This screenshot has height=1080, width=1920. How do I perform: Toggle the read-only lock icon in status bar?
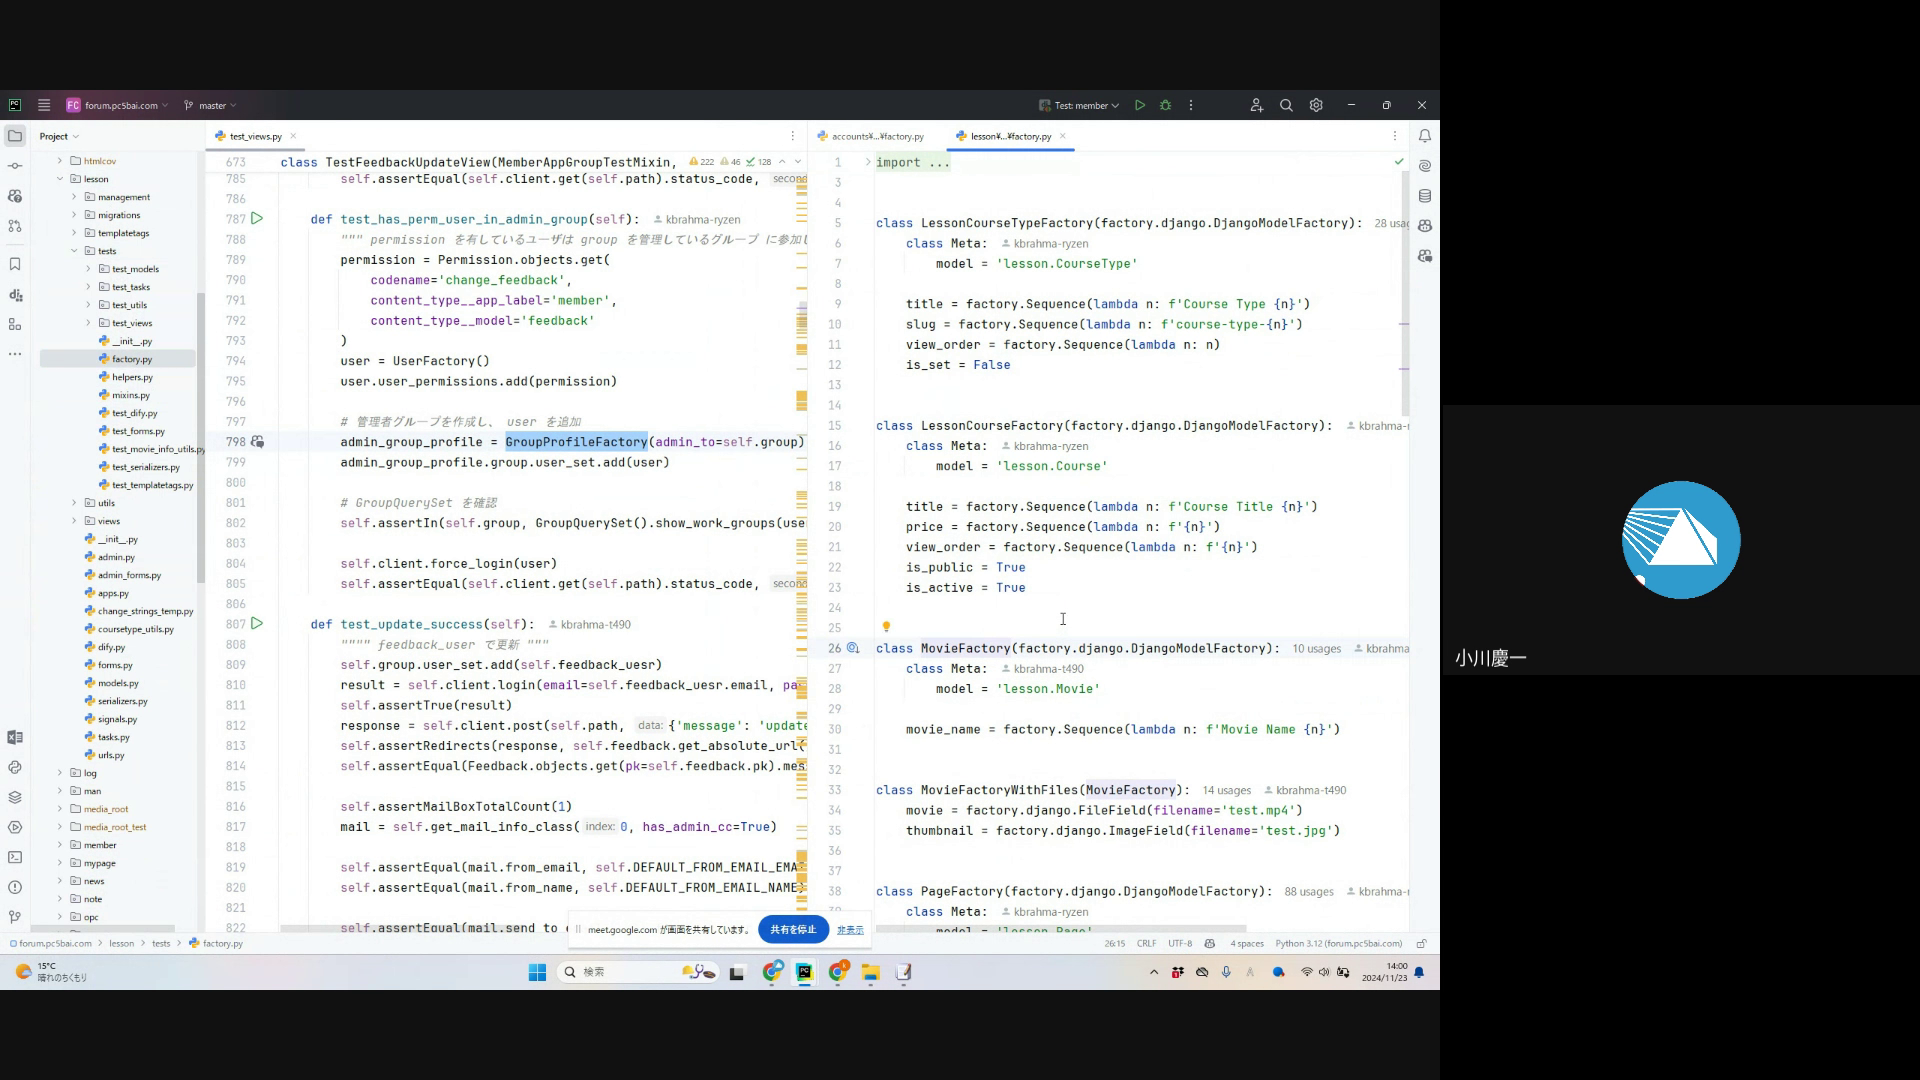[x=1421, y=943]
